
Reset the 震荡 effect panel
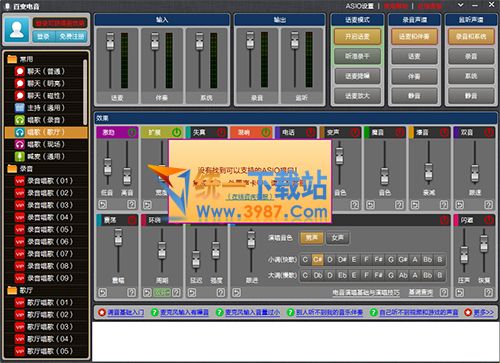point(102,293)
